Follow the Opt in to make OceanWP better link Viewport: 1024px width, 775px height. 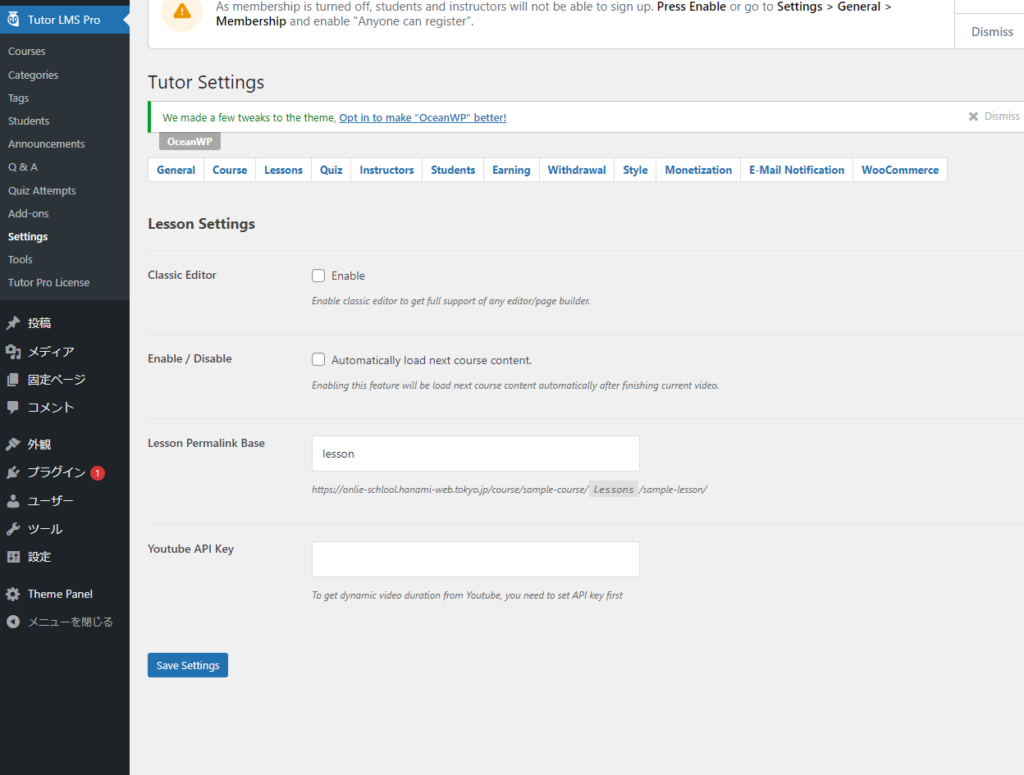tap(422, 118)
